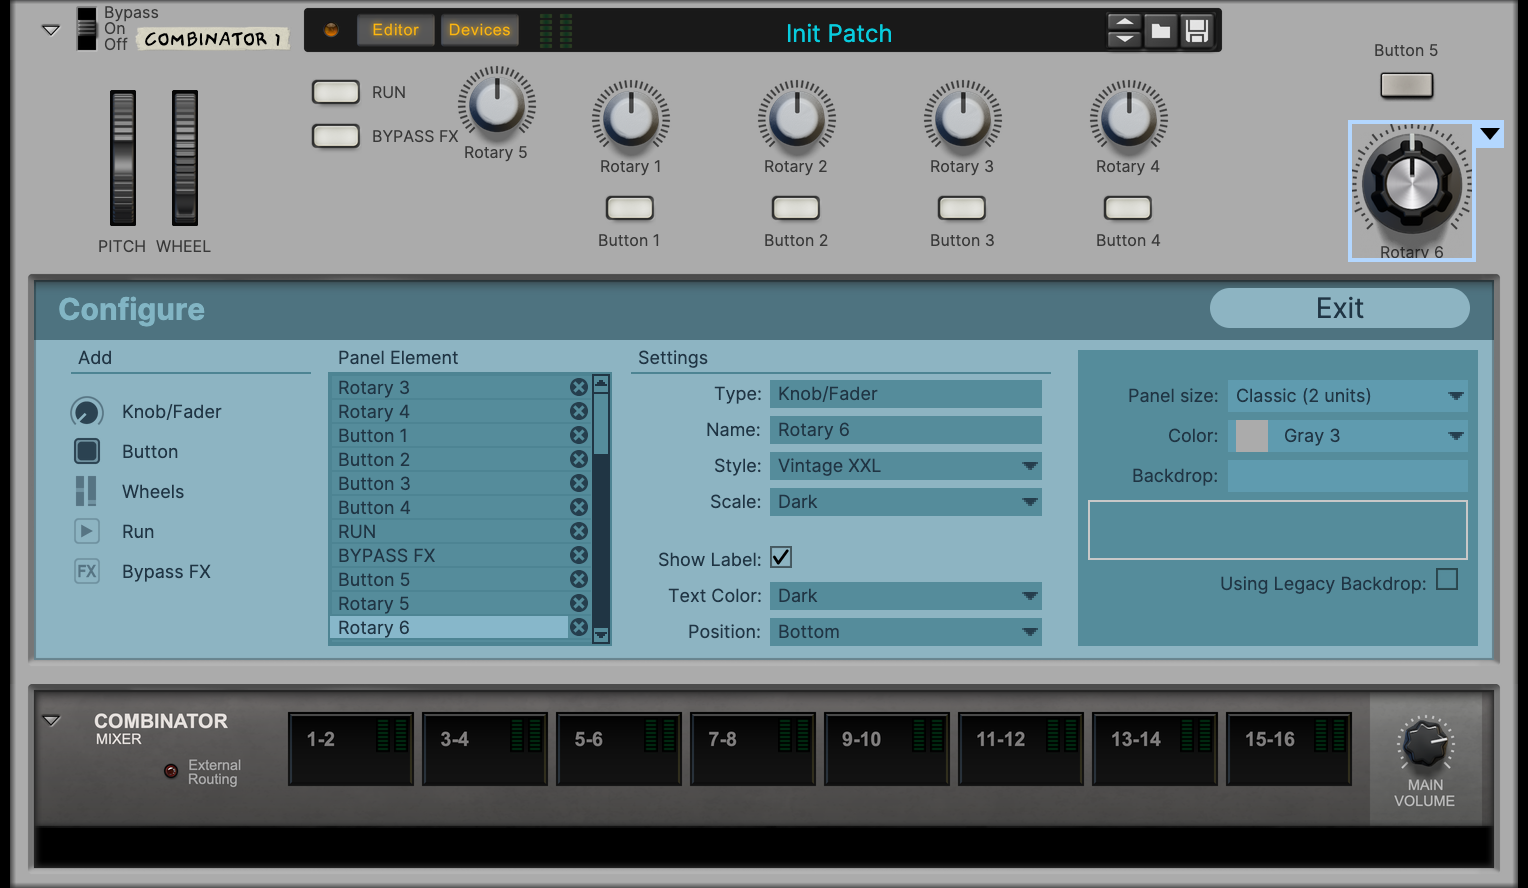
Task: Open the Scale dropdown
Action: coord(905,502)
